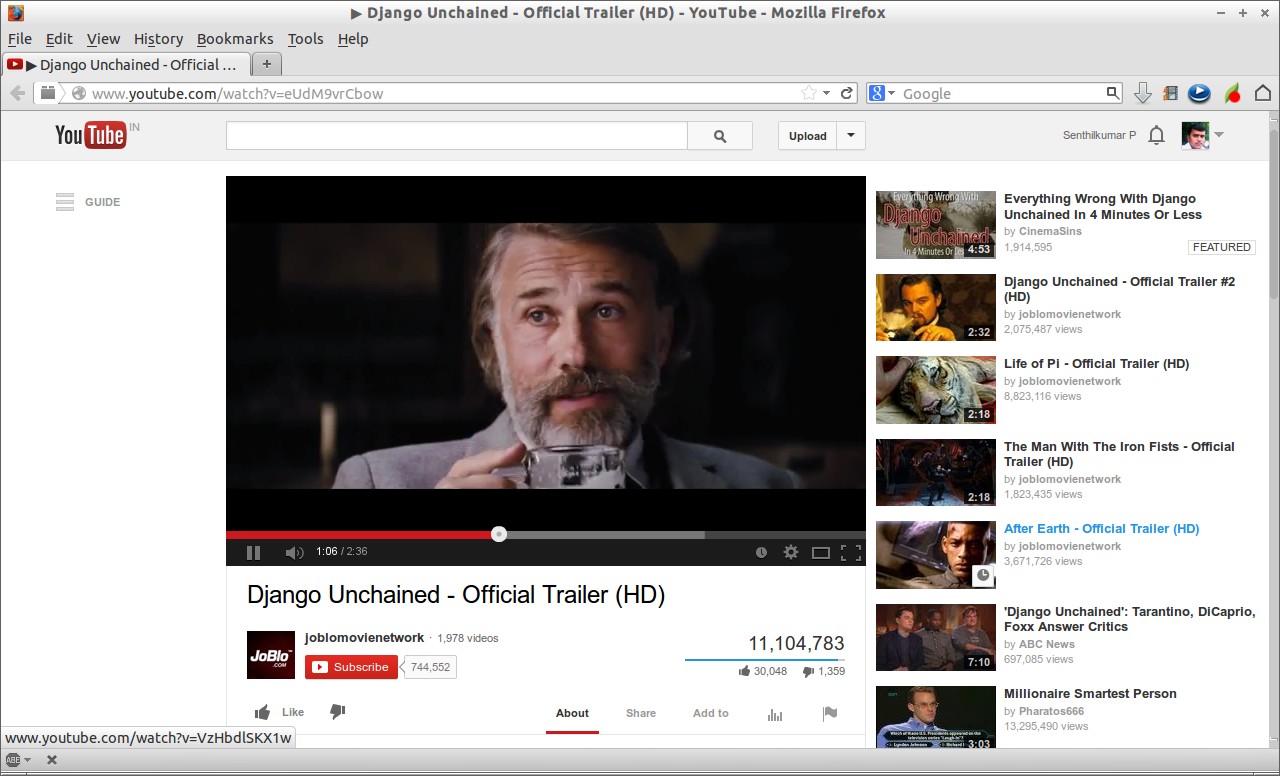Open After Earth - Official Trailer link
This screenshot has height=776, width=1280.
(x=1101, y=529)
